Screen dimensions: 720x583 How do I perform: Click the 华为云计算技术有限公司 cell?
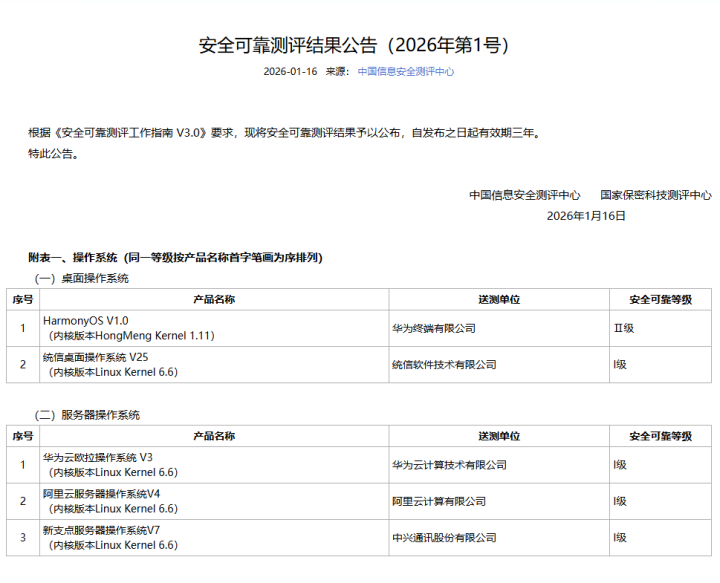[x=499, y=465]
